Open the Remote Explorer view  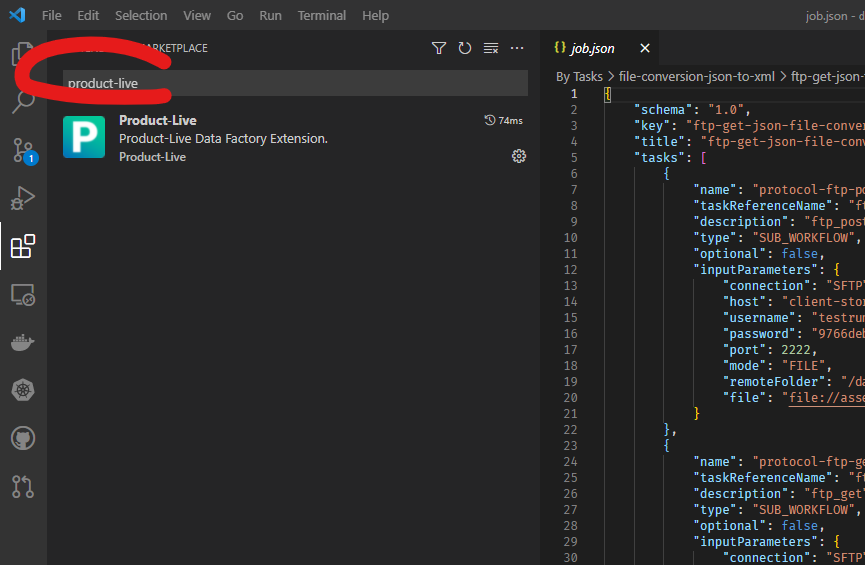click(x=22, y=294)
